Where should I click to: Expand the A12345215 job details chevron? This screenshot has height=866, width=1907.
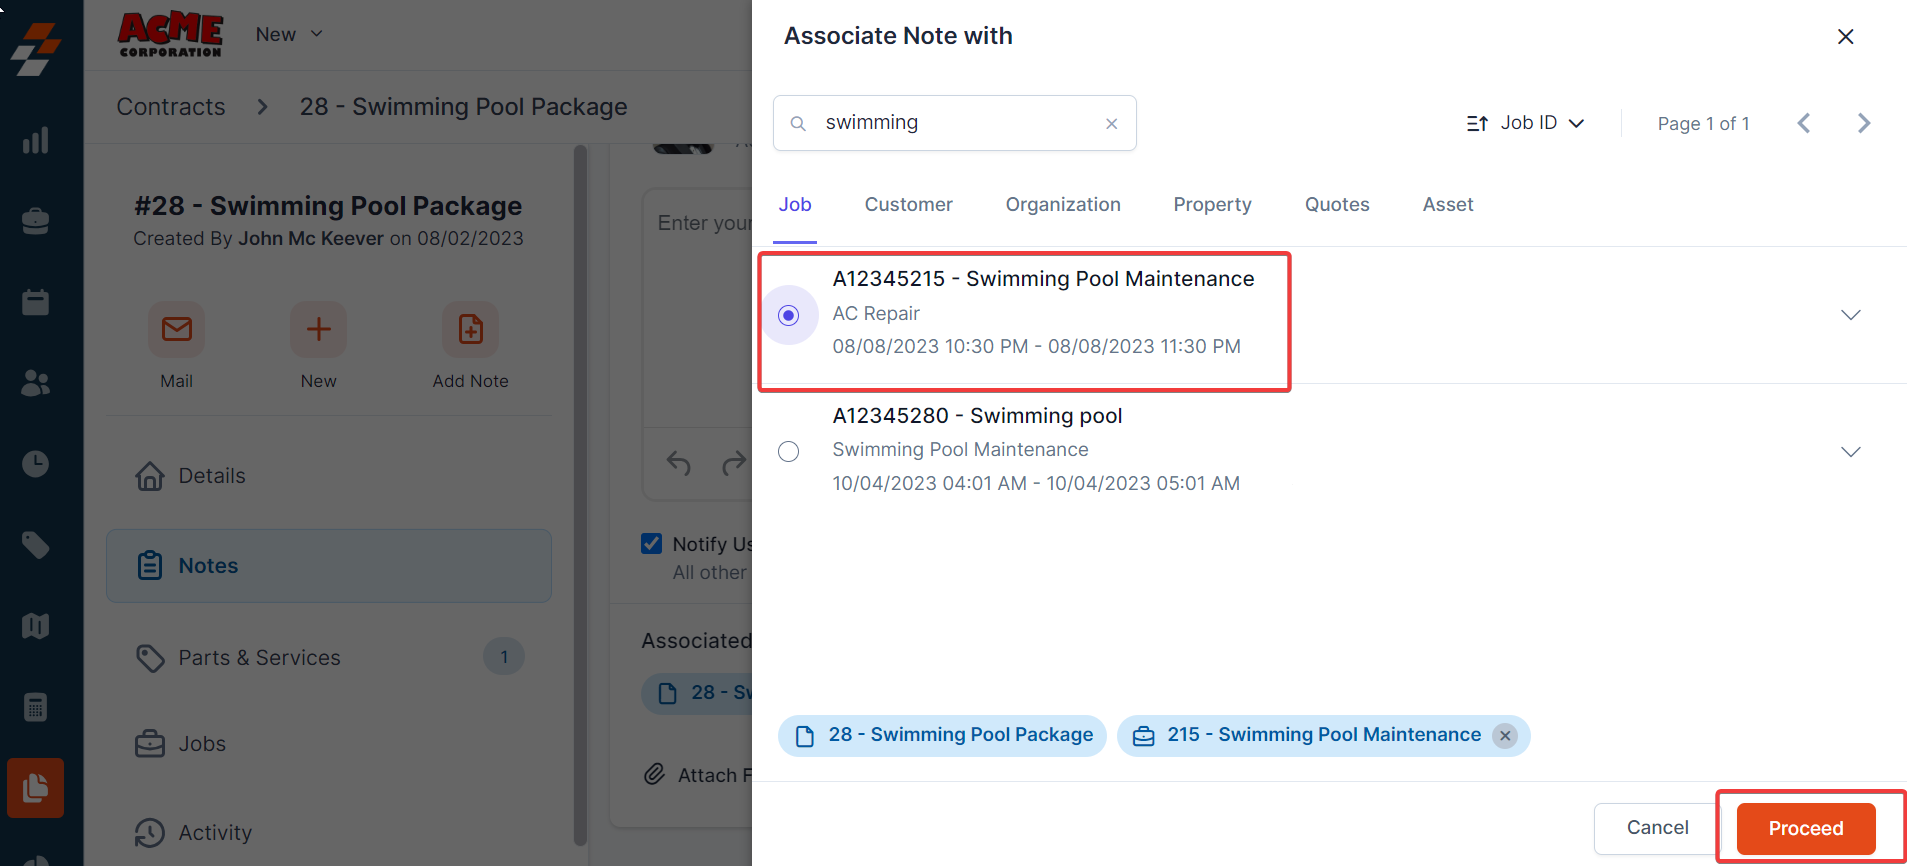(1851, 315)
